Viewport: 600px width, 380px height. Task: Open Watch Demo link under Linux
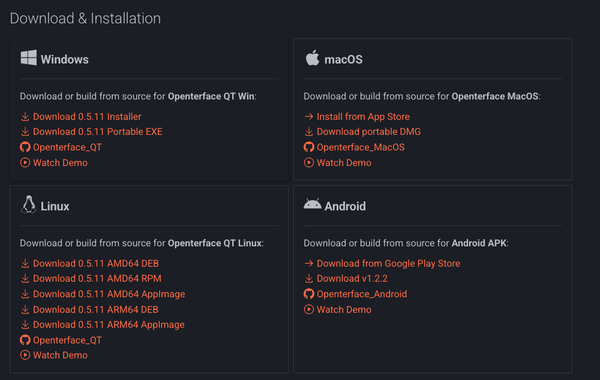(x=60, y=355)
